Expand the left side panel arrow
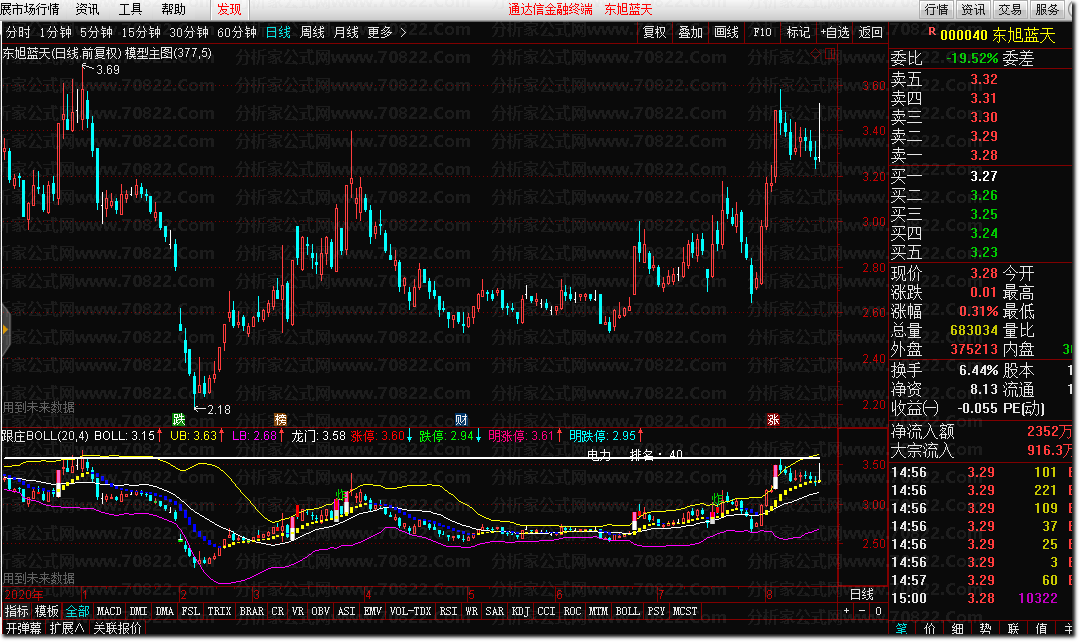This screenshot has width=1081, height=642. click(5, 330)
